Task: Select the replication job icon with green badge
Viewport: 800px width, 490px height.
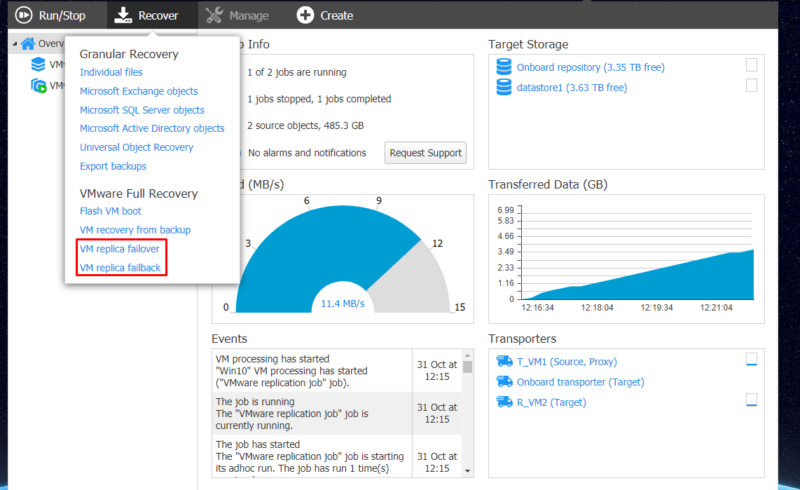Action: point(38,85)
